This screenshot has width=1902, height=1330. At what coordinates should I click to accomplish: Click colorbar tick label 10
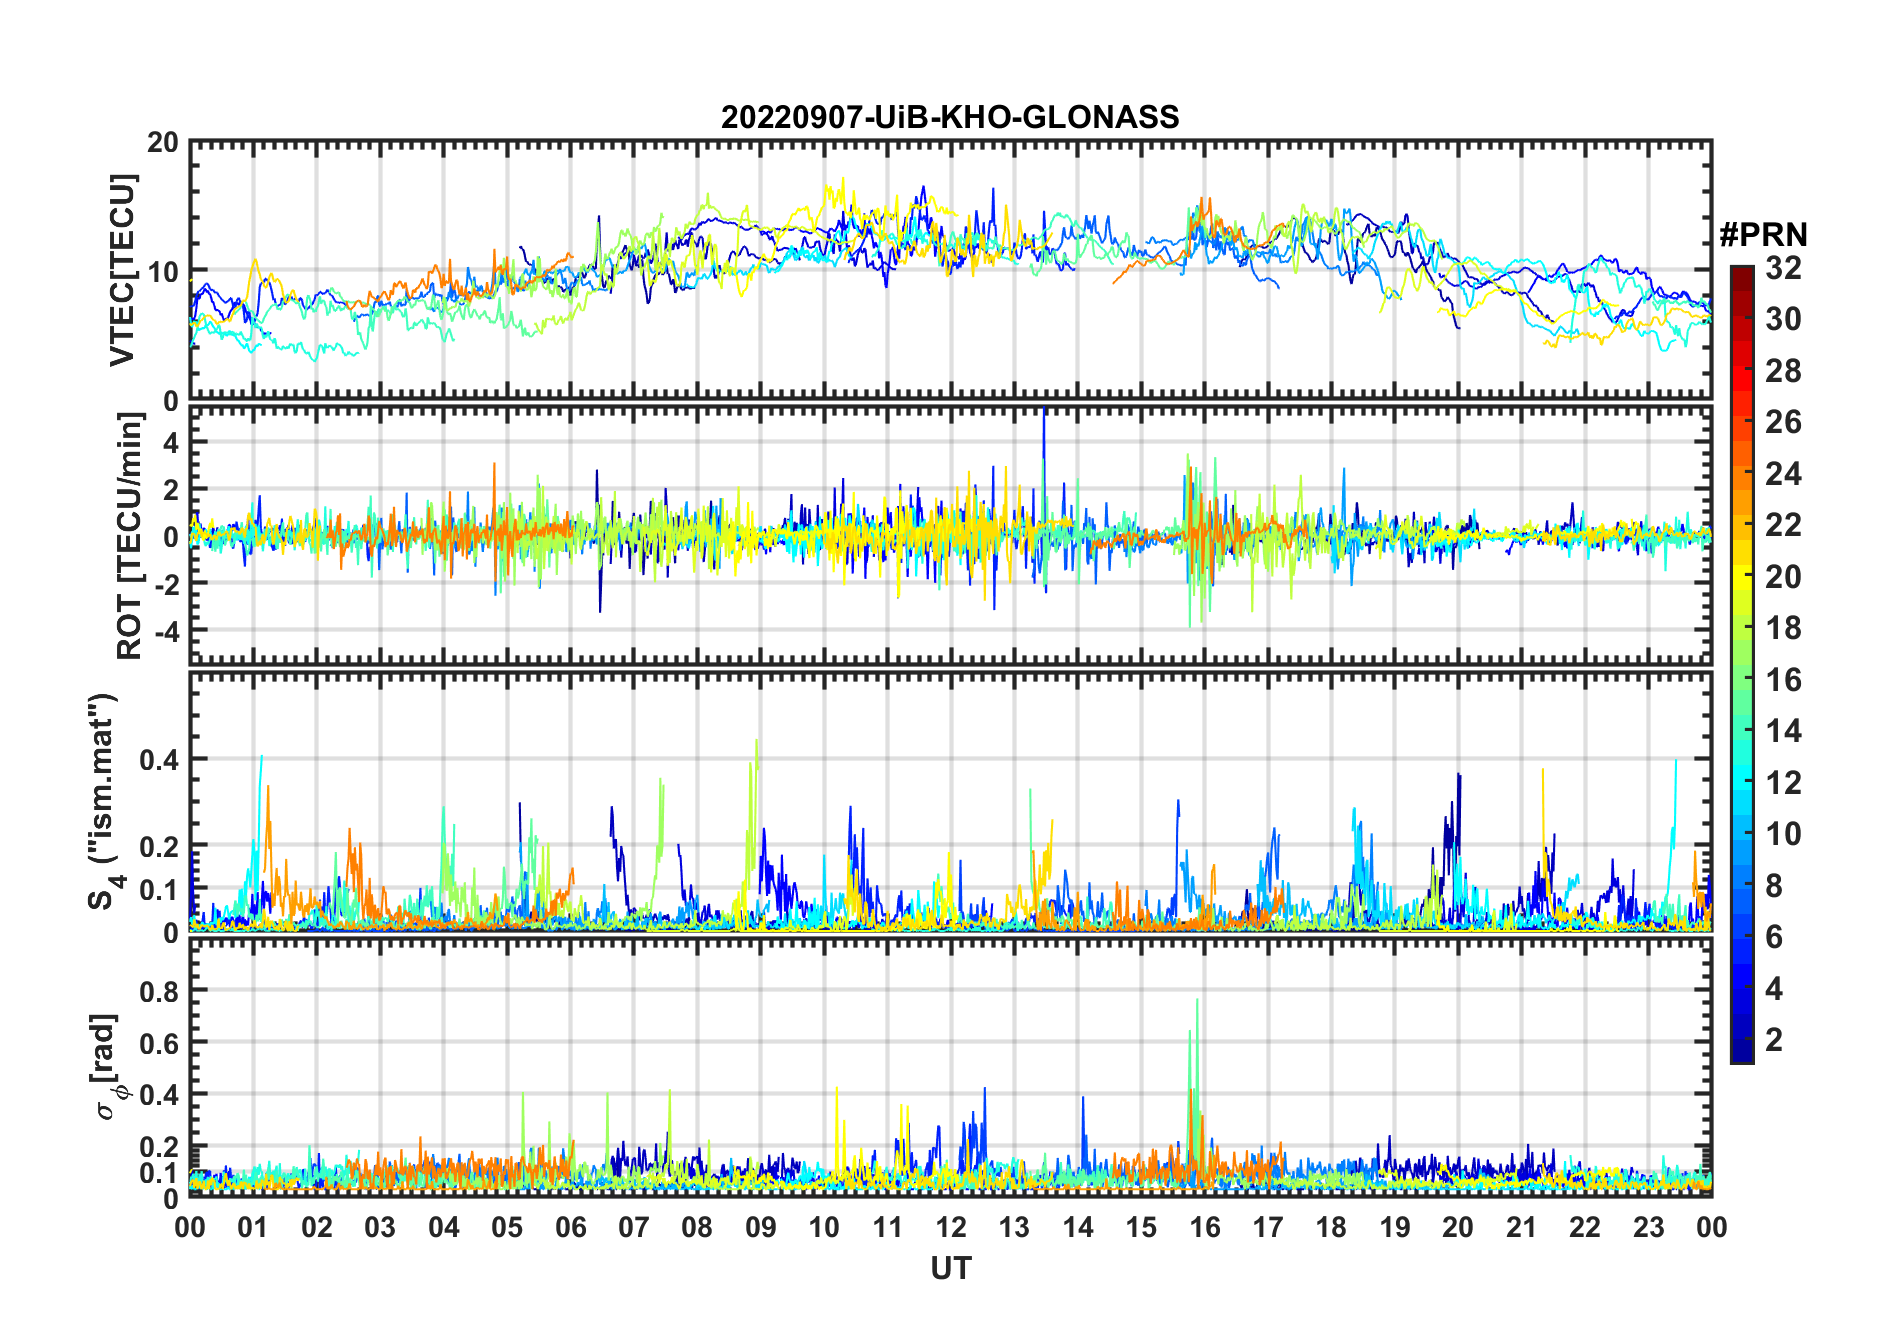pyautogui.click(x=1783, y=834)
